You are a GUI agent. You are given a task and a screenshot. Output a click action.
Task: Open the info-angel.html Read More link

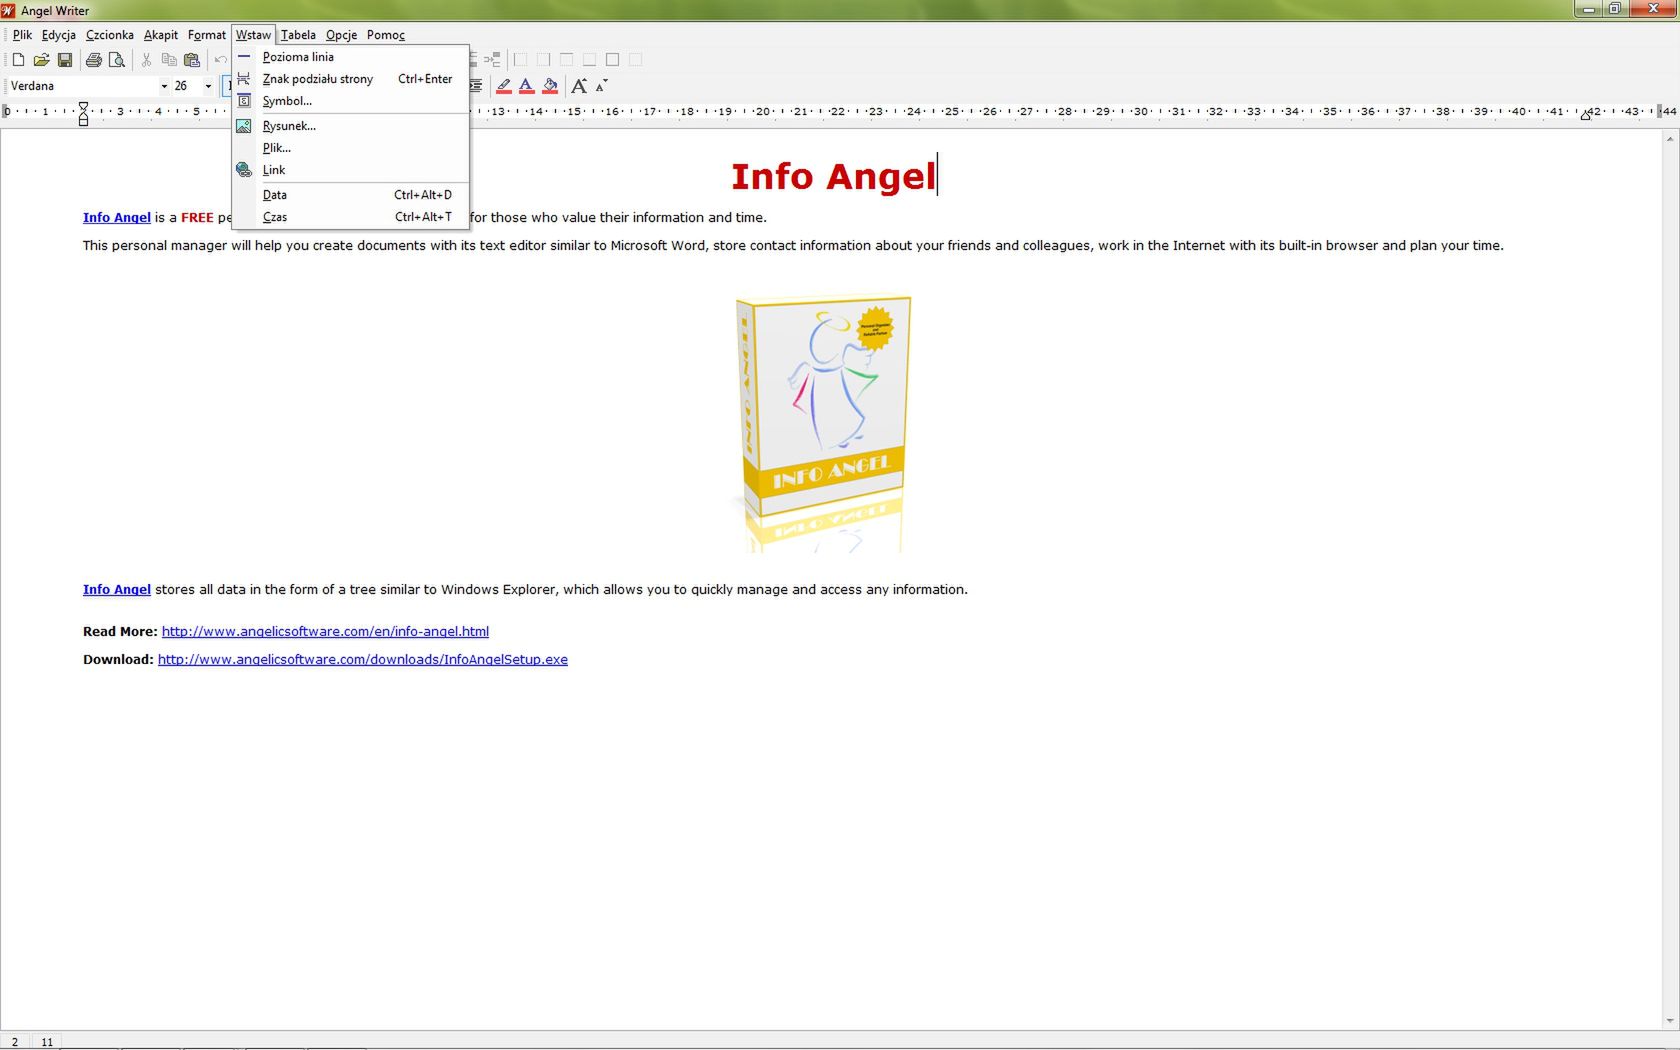pos(325,631)
